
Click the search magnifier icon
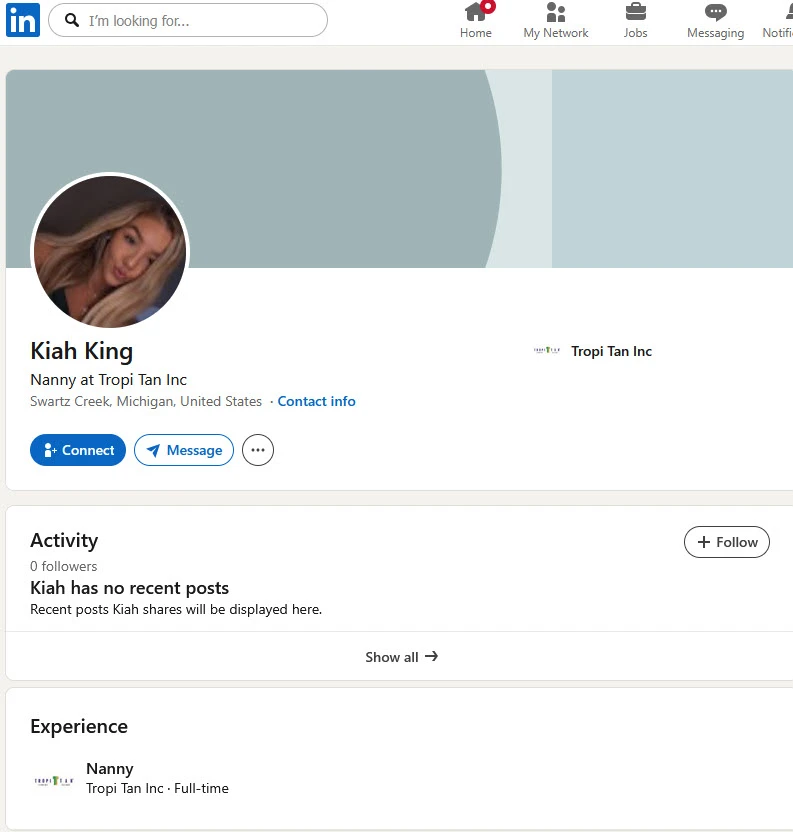pos(71,20)
